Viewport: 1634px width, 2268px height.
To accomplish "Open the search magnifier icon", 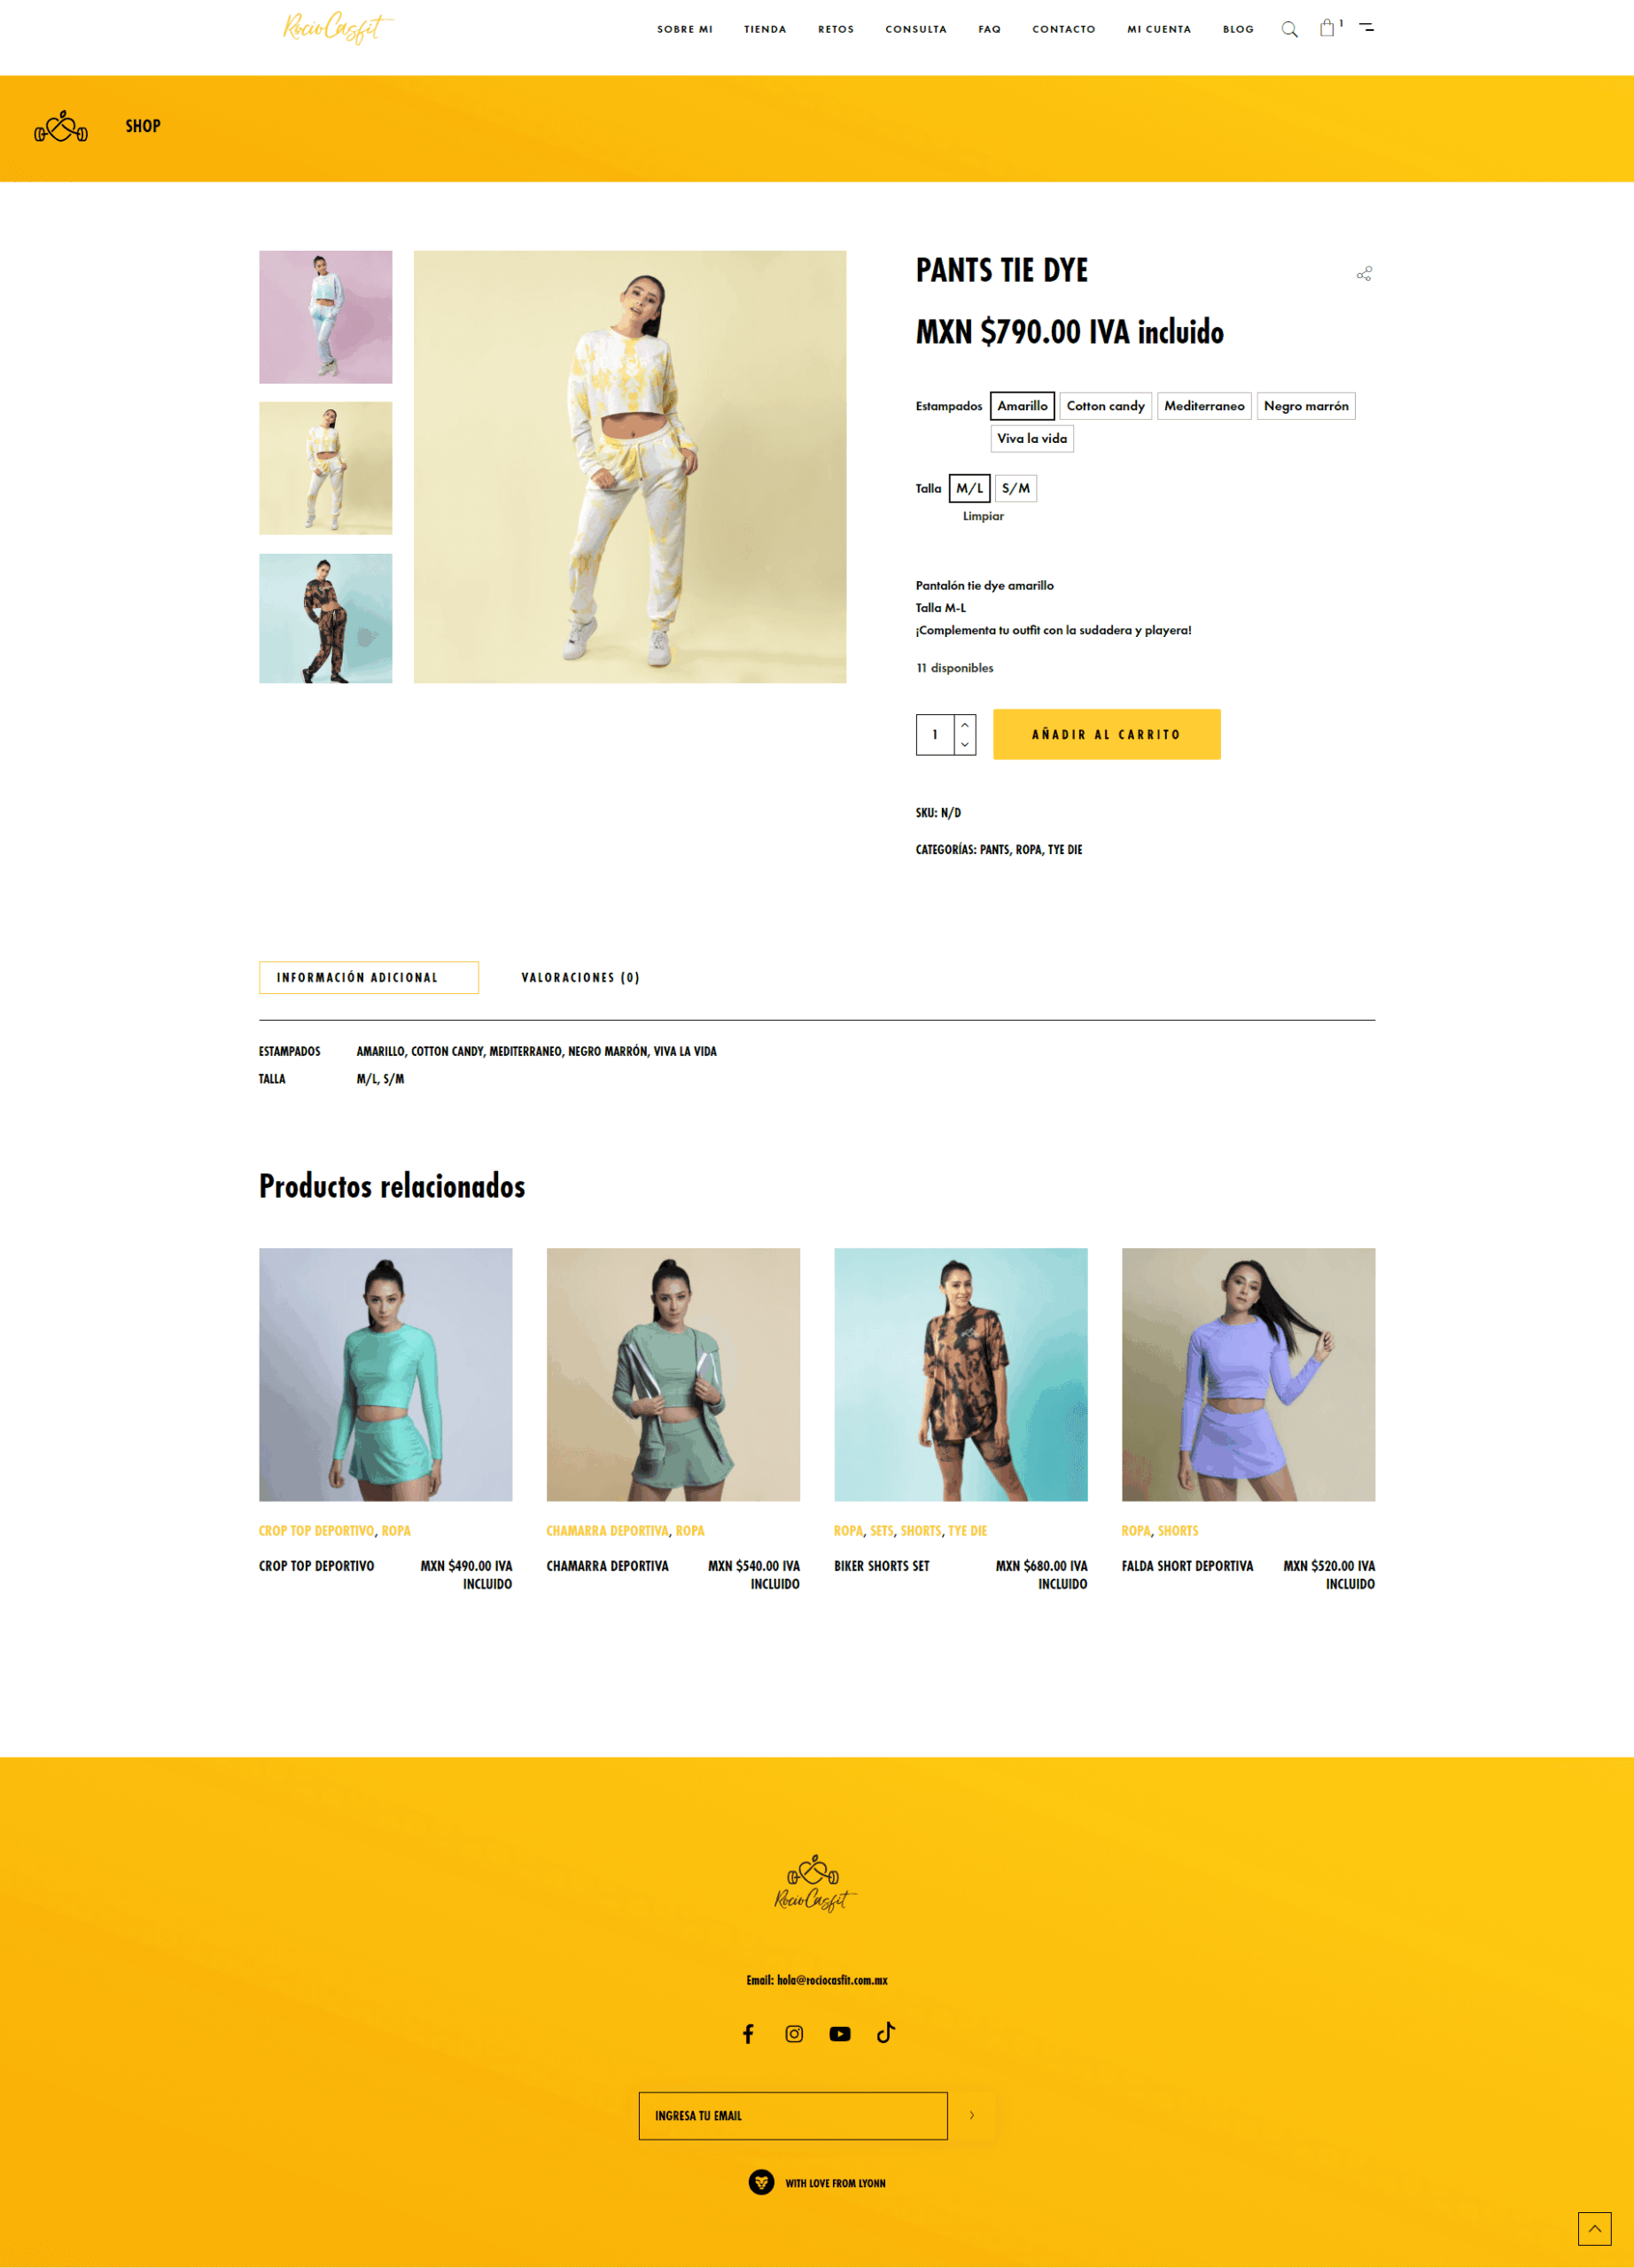I will [x=1289, y=29].
